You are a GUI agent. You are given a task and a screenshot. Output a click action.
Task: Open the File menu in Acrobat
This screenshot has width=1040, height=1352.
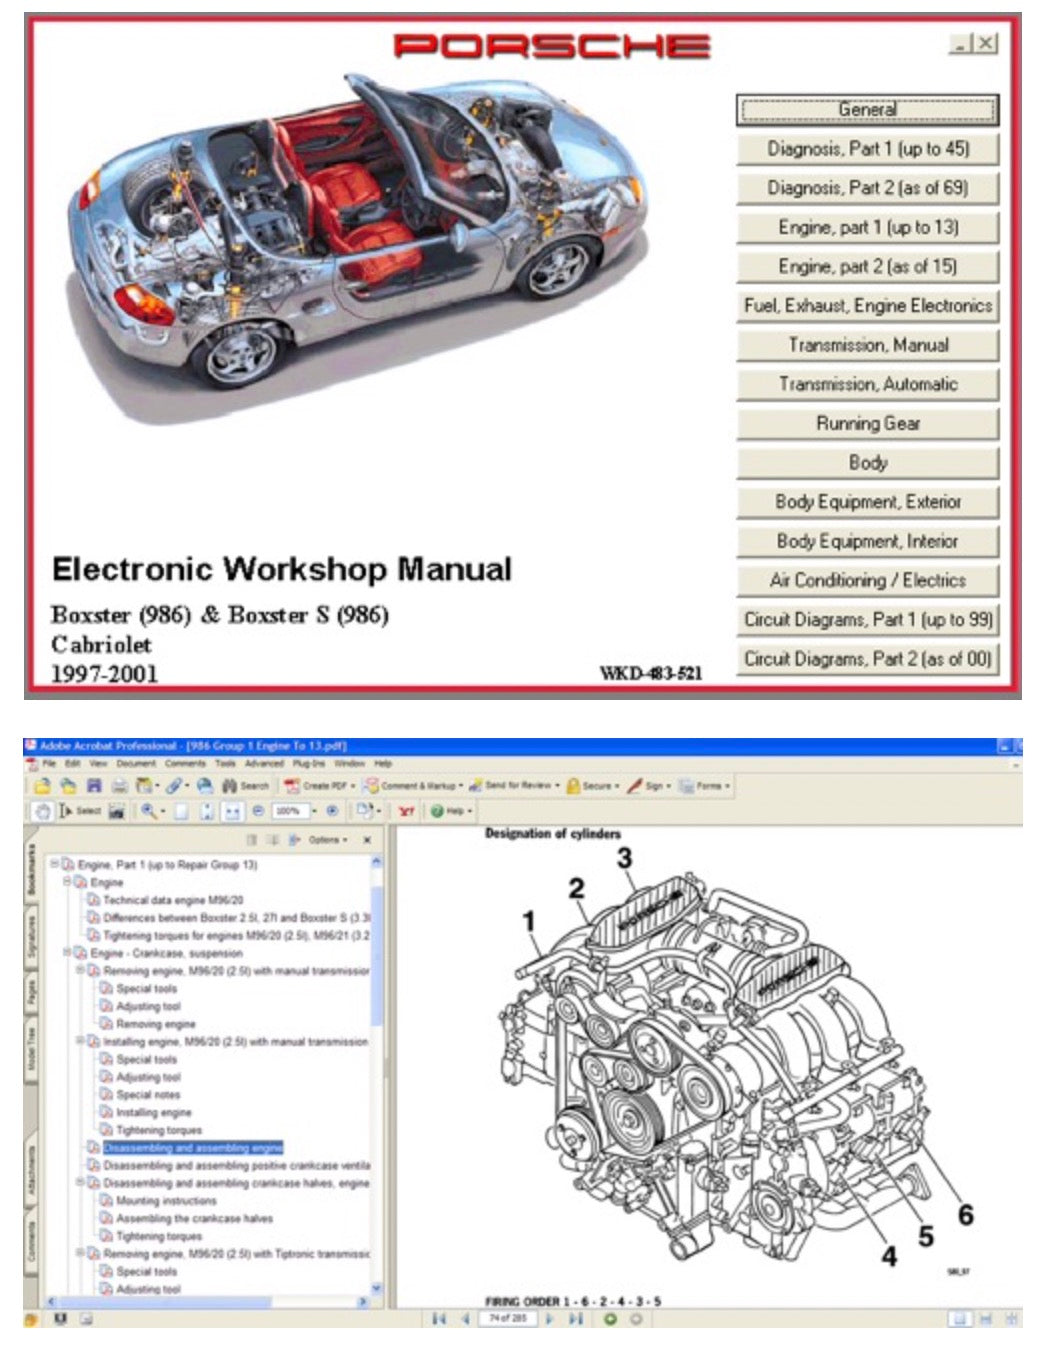(x=49, y=763)
